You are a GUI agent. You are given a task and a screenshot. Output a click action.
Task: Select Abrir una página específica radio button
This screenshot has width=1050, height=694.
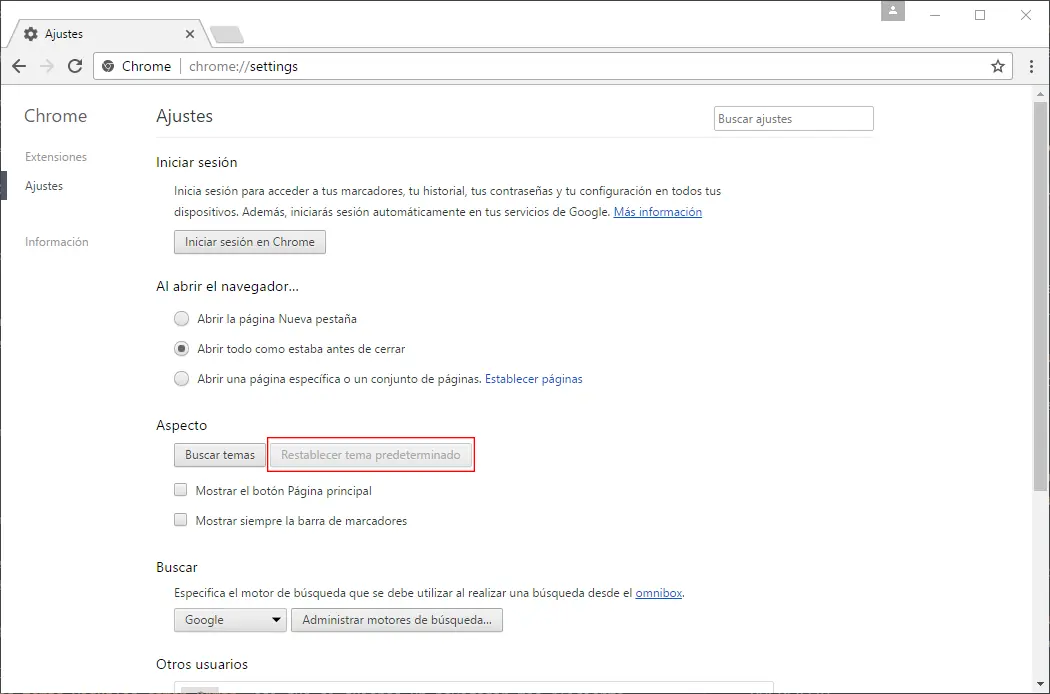click(x=181, y=378)
